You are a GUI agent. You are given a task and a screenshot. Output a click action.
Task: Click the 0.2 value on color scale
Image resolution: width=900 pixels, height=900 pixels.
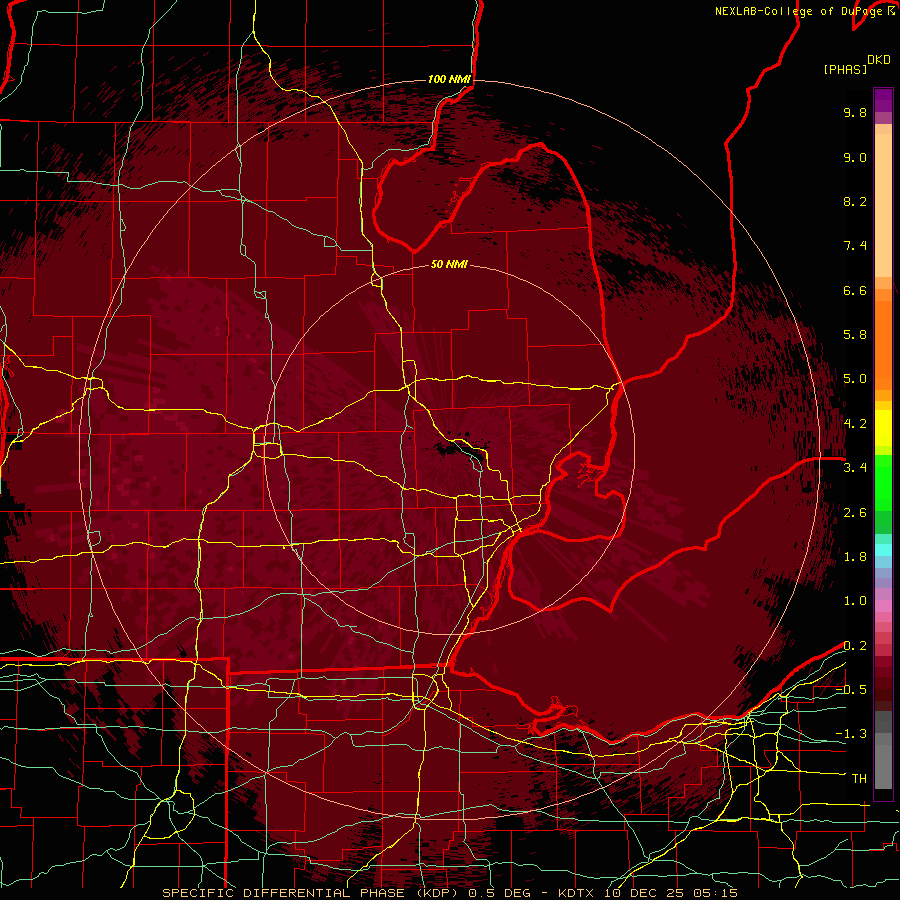coord(855,646)
